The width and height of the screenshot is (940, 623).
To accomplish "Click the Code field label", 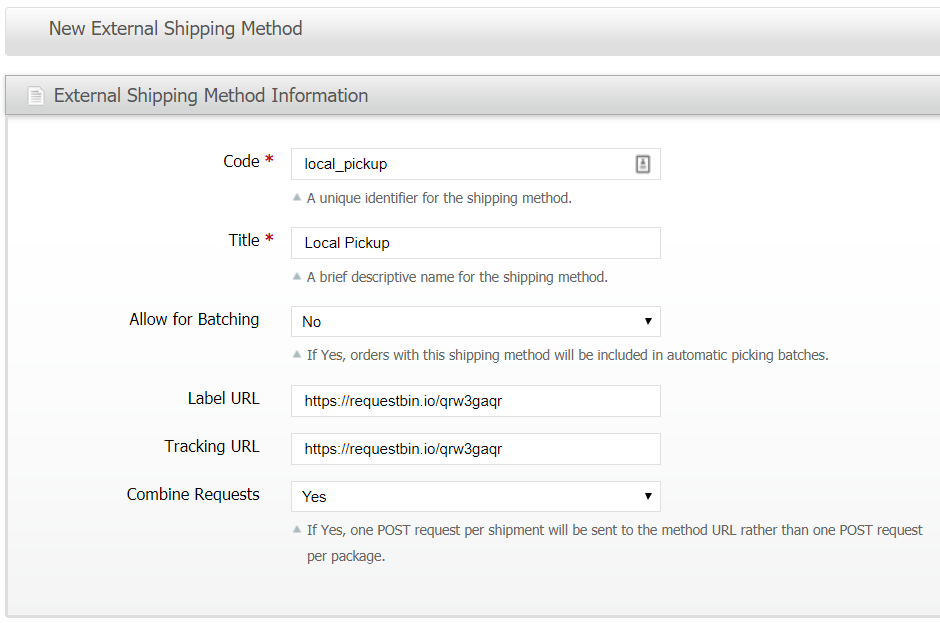I will click(x=241, y=161).
